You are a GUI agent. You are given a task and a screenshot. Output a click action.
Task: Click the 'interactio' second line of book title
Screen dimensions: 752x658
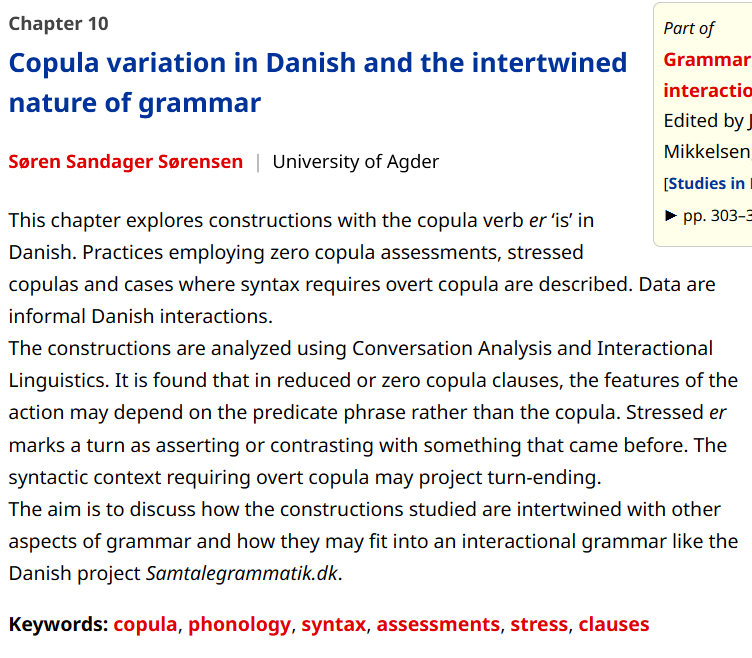coord(706,90)
